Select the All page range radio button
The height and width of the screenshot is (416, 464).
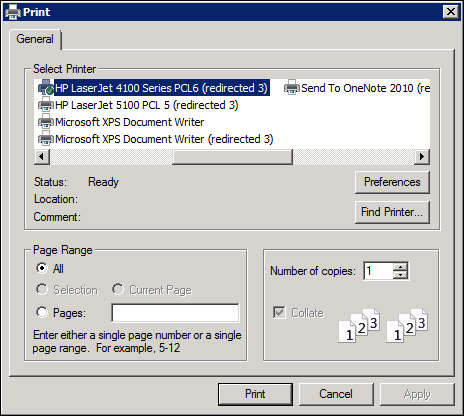(42, 268)
